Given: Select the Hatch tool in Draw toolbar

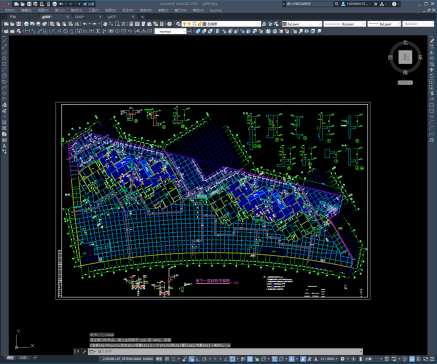Looking at the screenshot, I should point(4,122).
